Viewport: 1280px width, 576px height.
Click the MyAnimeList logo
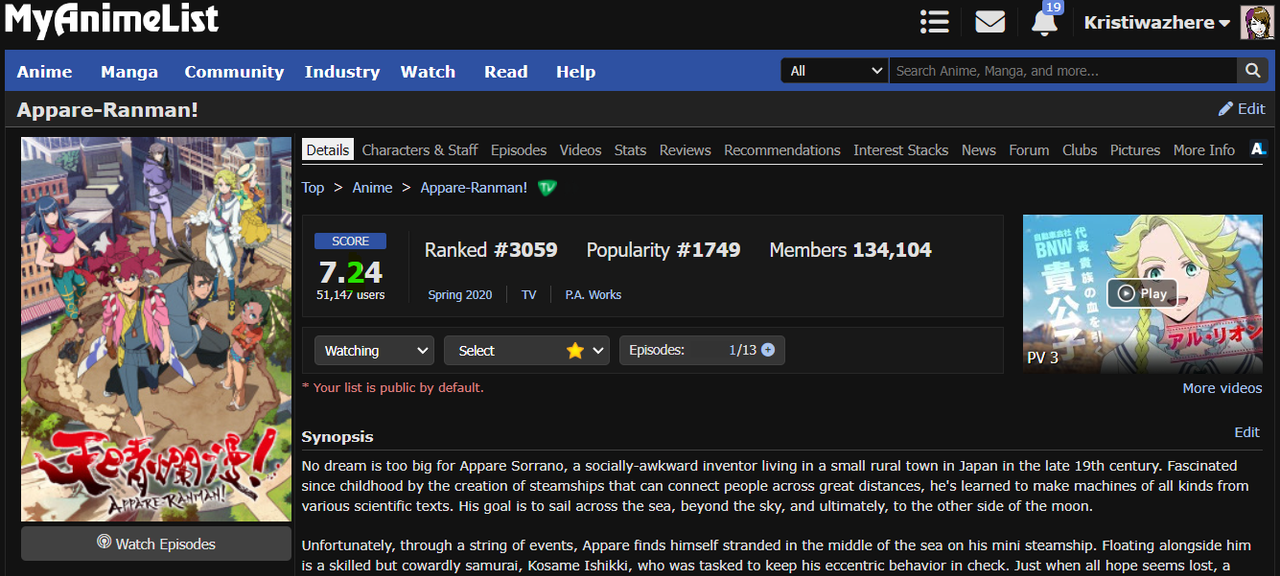(111, 21)
